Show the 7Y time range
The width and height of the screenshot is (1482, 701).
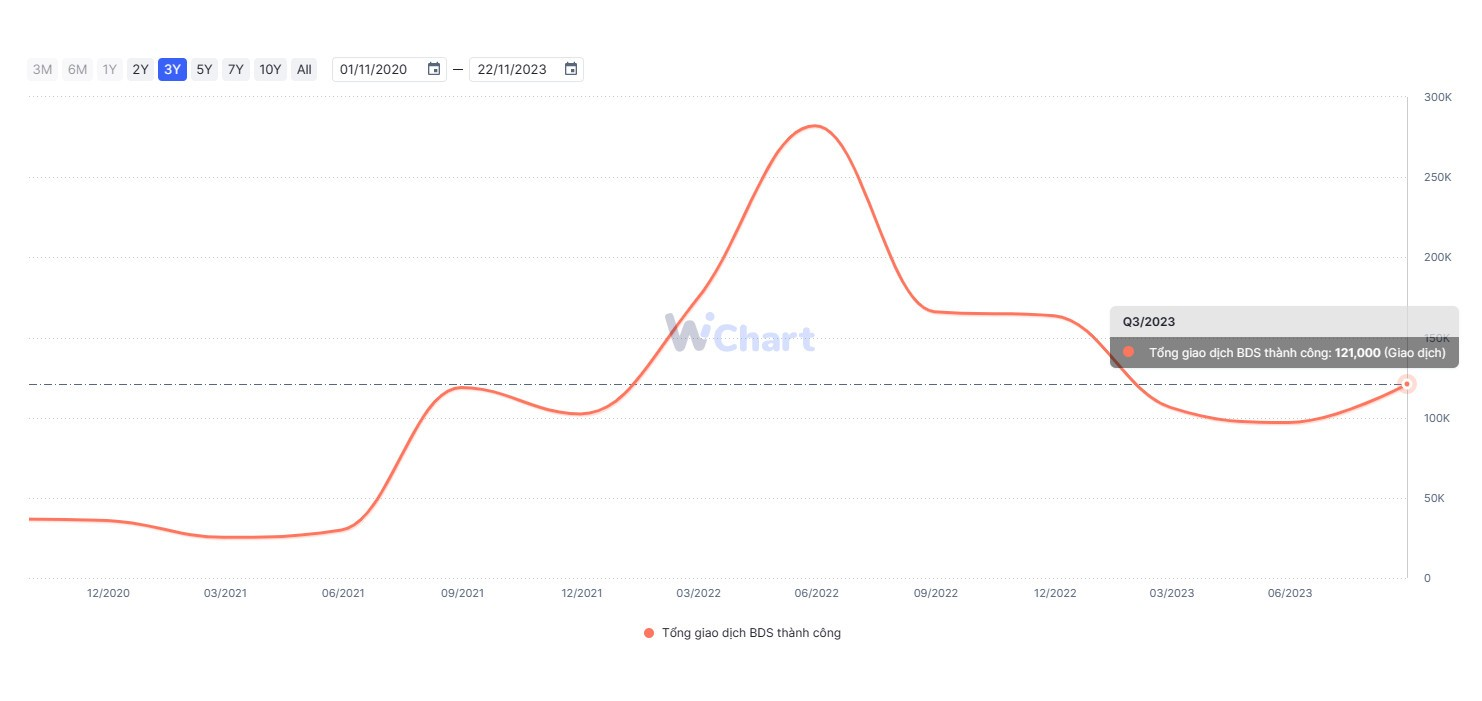pos(236,69)
